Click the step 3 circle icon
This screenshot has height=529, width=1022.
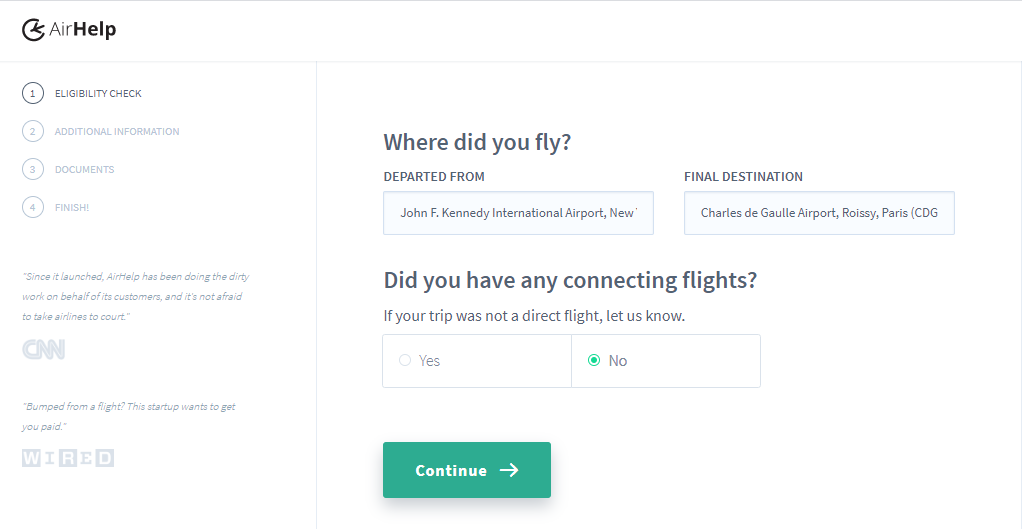33,169
